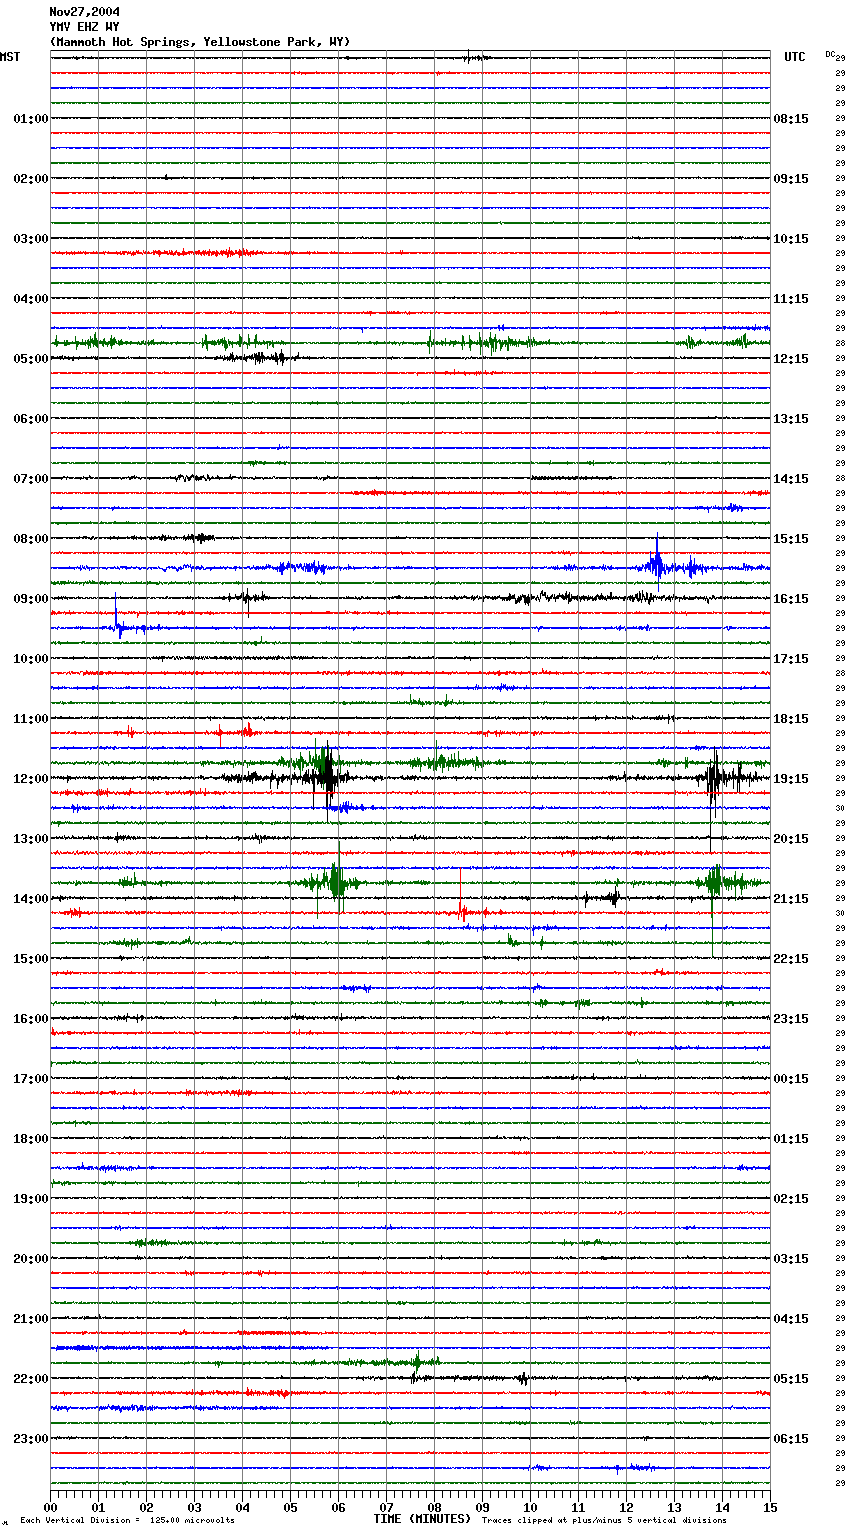Select the 19:00 MST row label

[31, 1199]
